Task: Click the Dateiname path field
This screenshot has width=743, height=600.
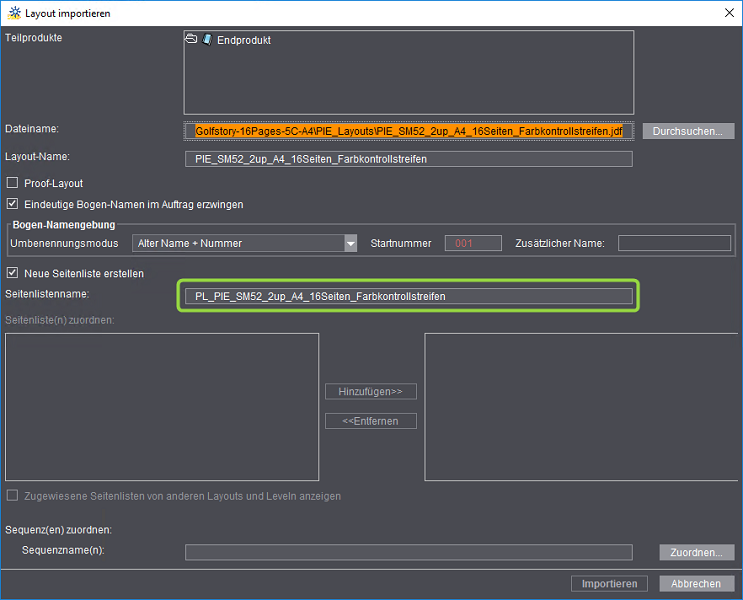Action: (x=409, y=131)
